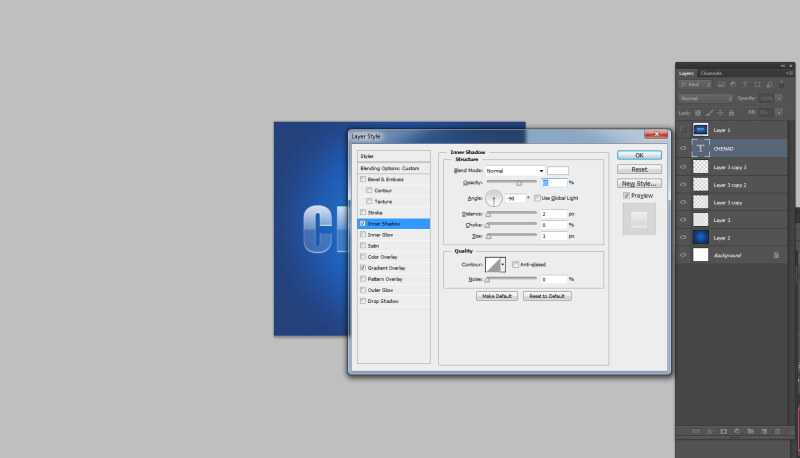Switch to the Channels tab
800x458 pixels.
coord(711,73)
